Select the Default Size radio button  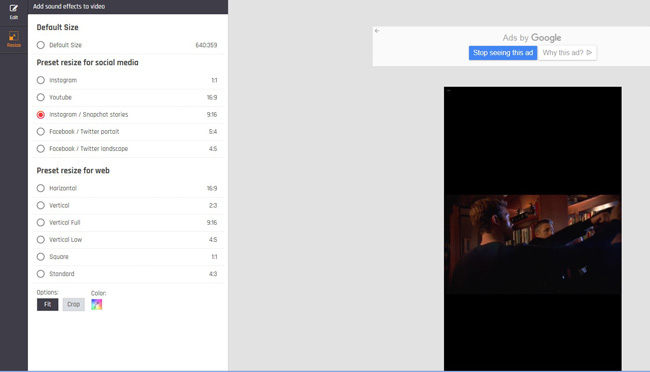(41, 45)
